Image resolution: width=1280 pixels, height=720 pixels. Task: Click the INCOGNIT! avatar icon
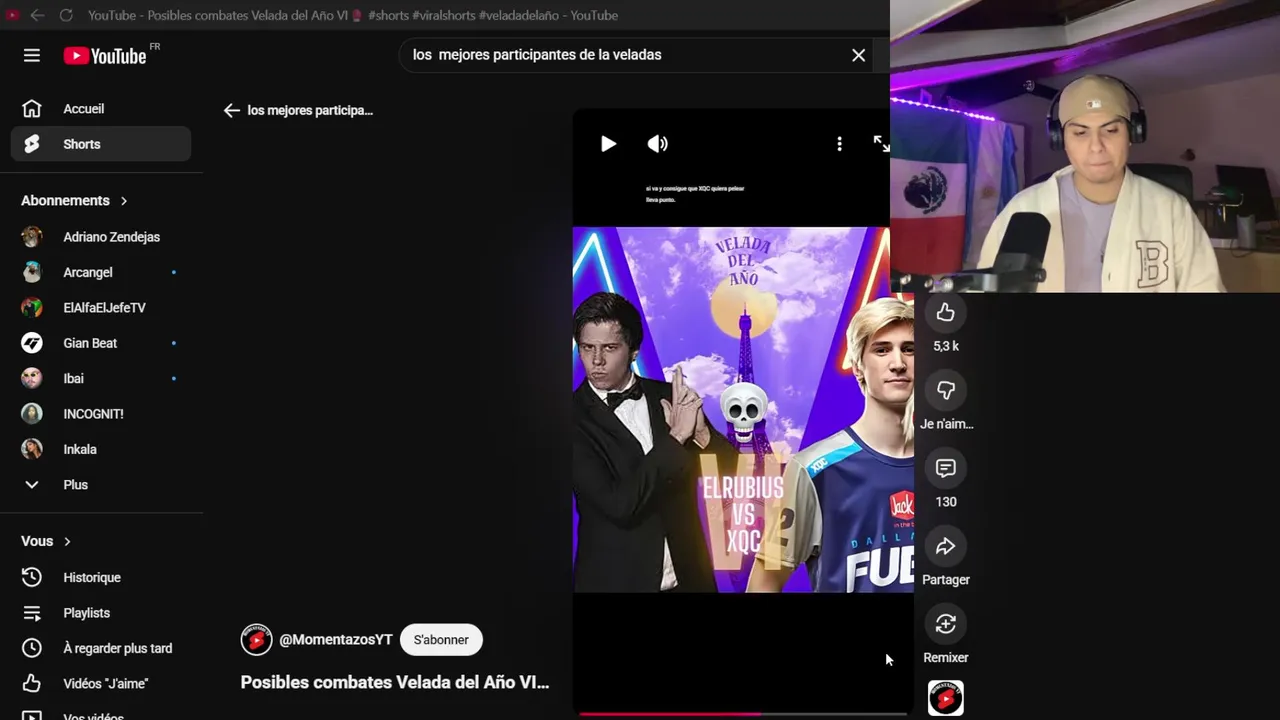[32, 414]
